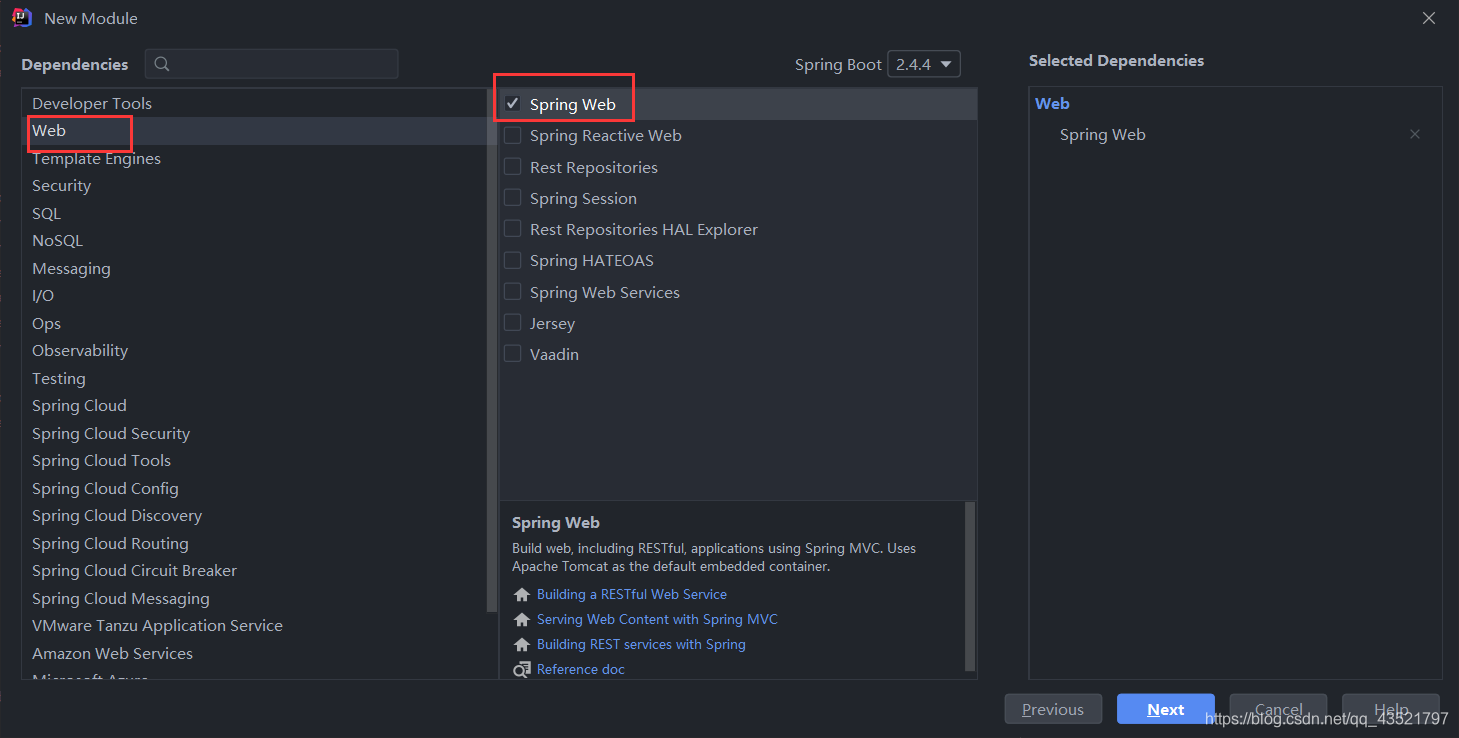Select the I/O category

click(254, 296)
